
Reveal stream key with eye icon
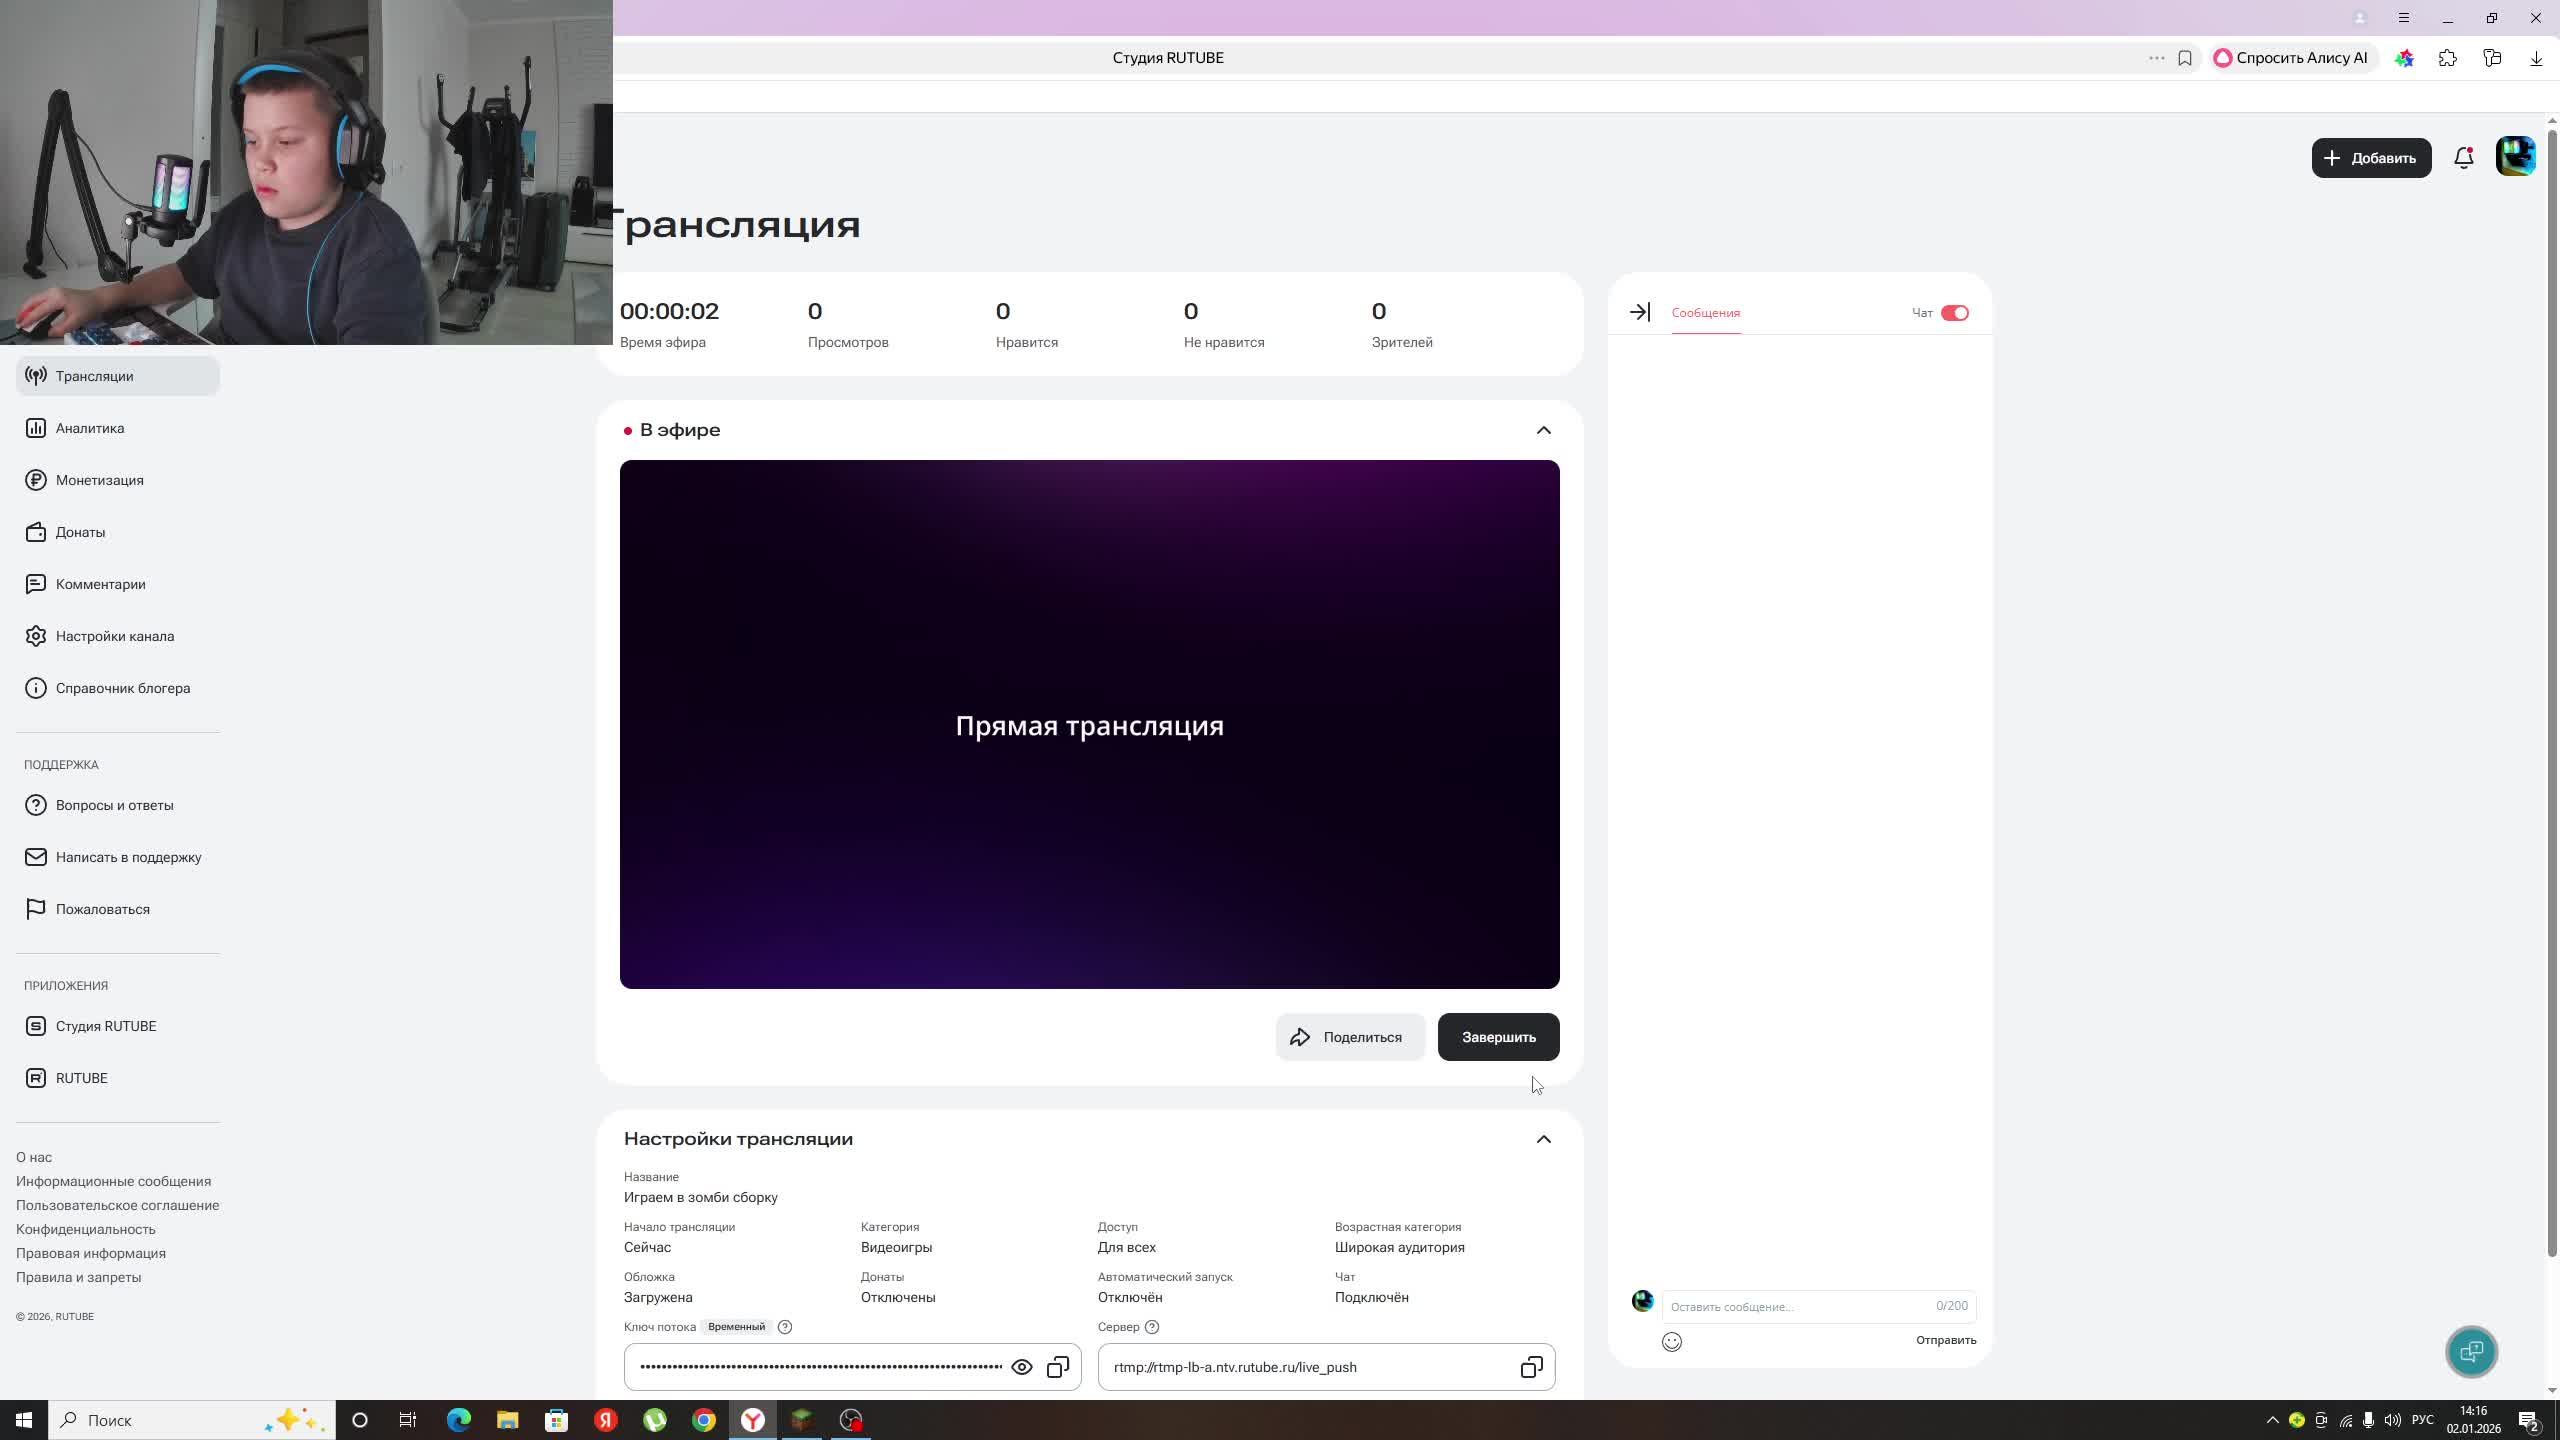click(1022, 1367)
